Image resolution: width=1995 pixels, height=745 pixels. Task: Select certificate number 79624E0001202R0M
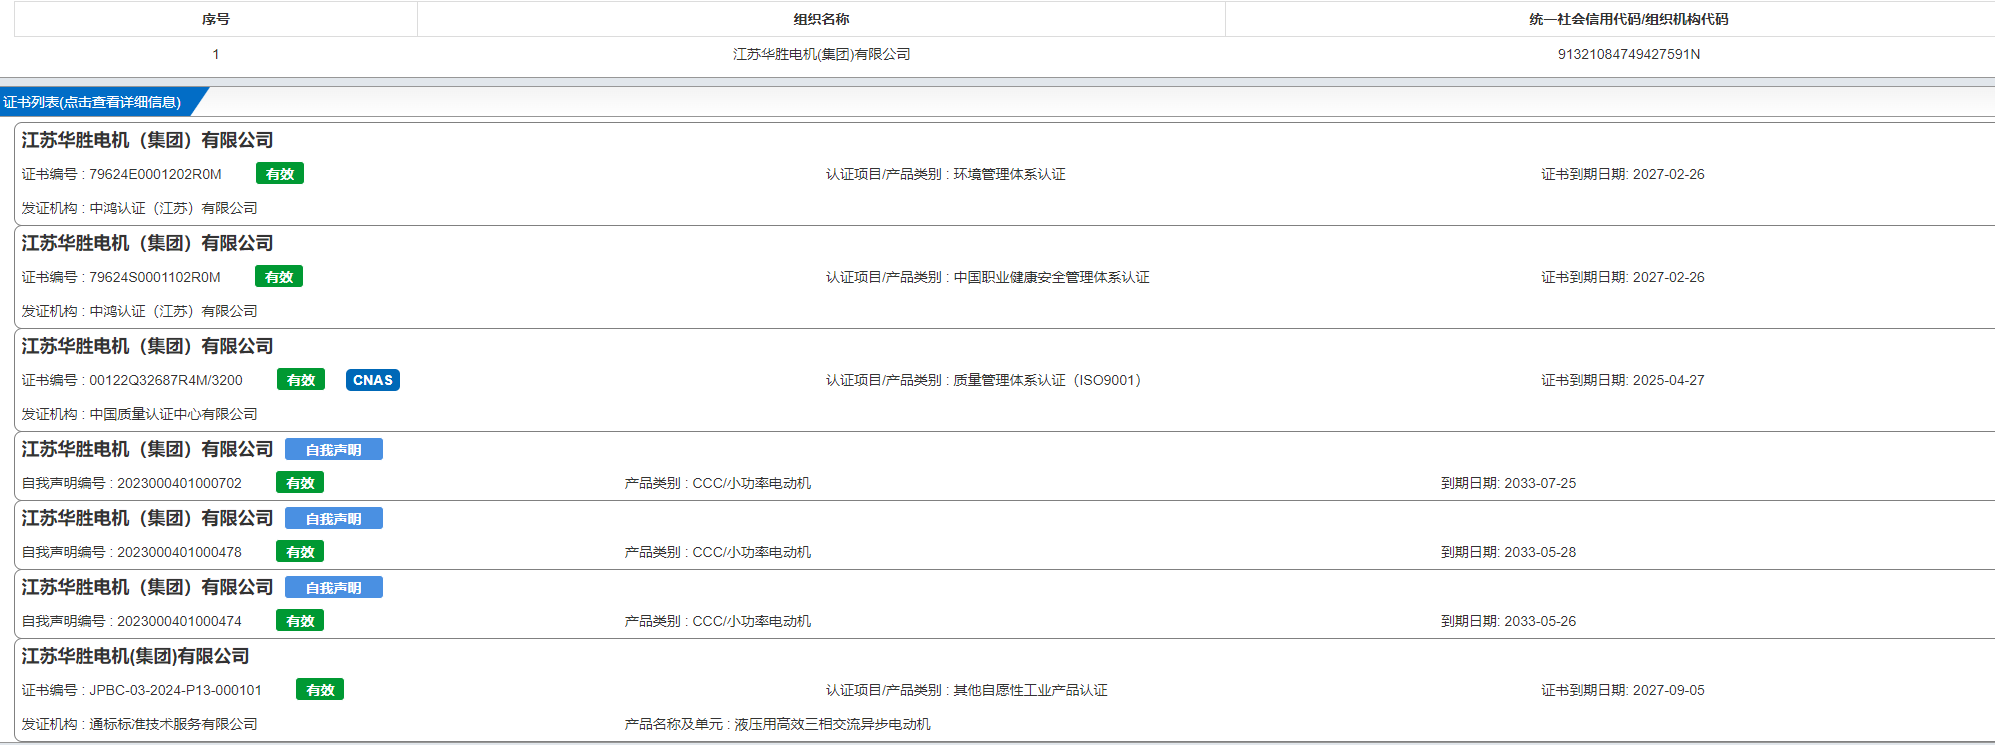pos(155,174)
